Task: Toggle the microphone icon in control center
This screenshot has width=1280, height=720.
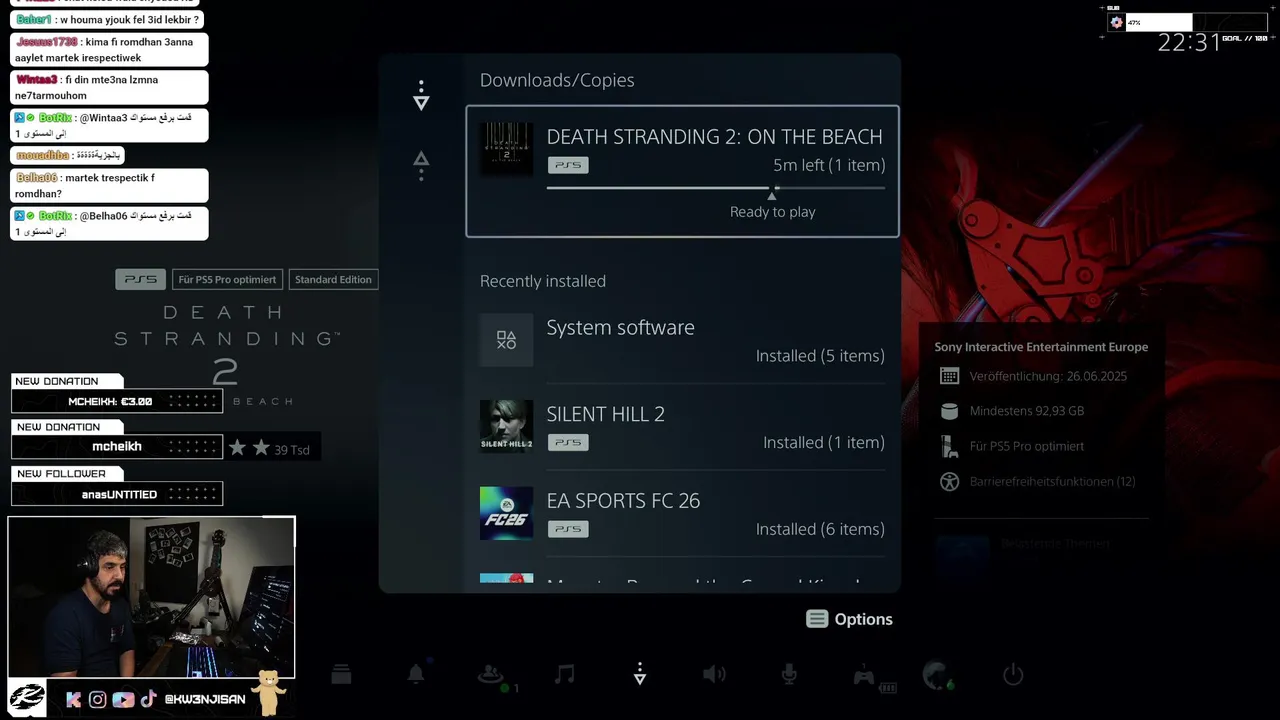Action: click(789, 675)
